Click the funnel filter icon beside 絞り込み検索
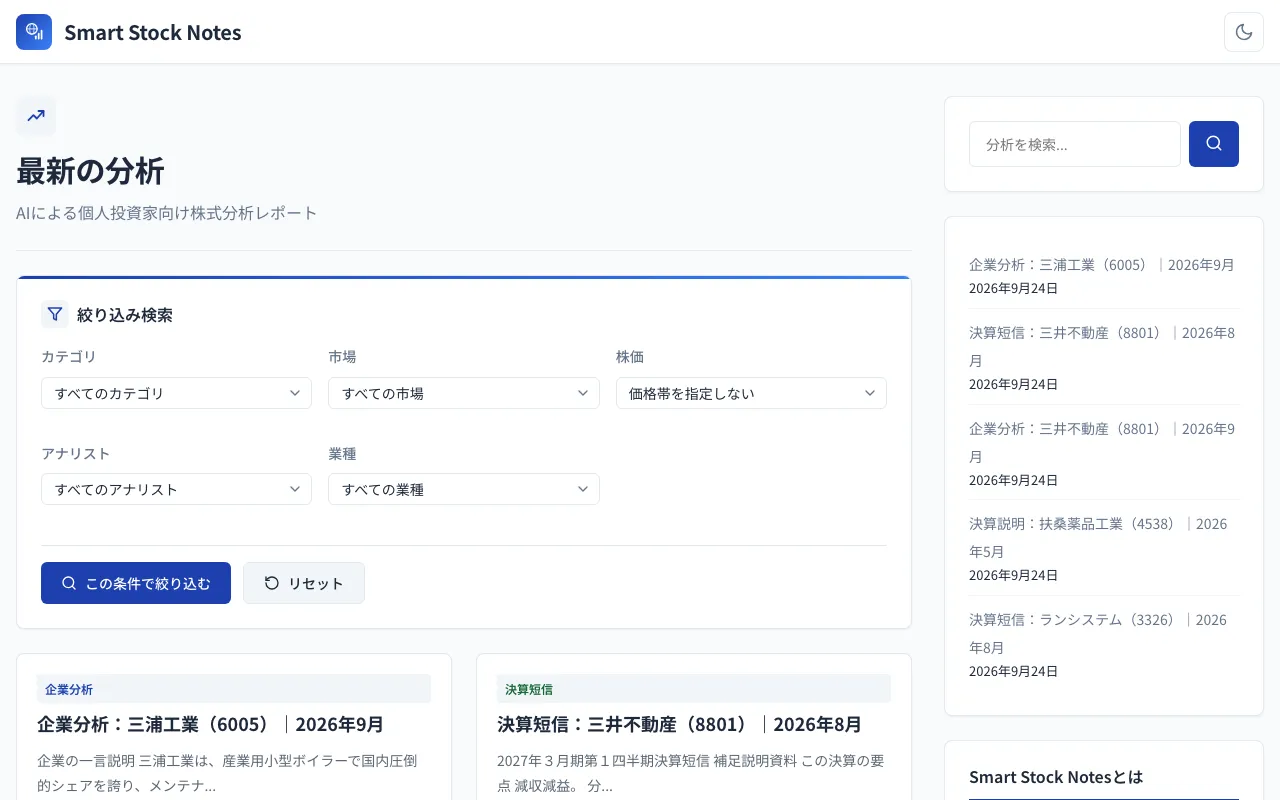This screenshot has height=800, width=1280. click(55, 314)
